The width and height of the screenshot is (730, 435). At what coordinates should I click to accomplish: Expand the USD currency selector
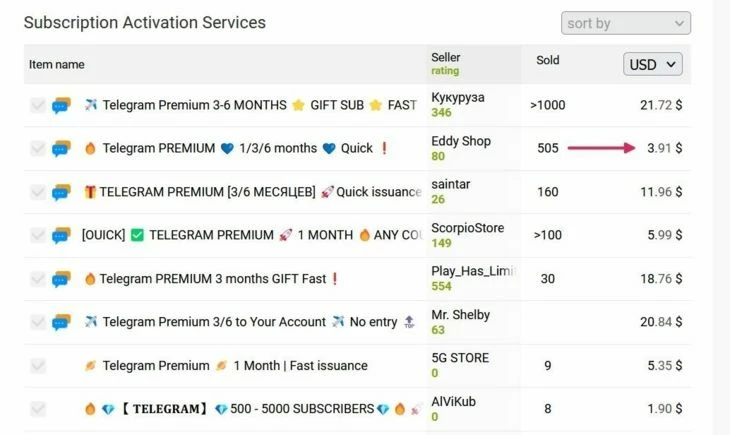pyautogui.click(x=653, y=64)
